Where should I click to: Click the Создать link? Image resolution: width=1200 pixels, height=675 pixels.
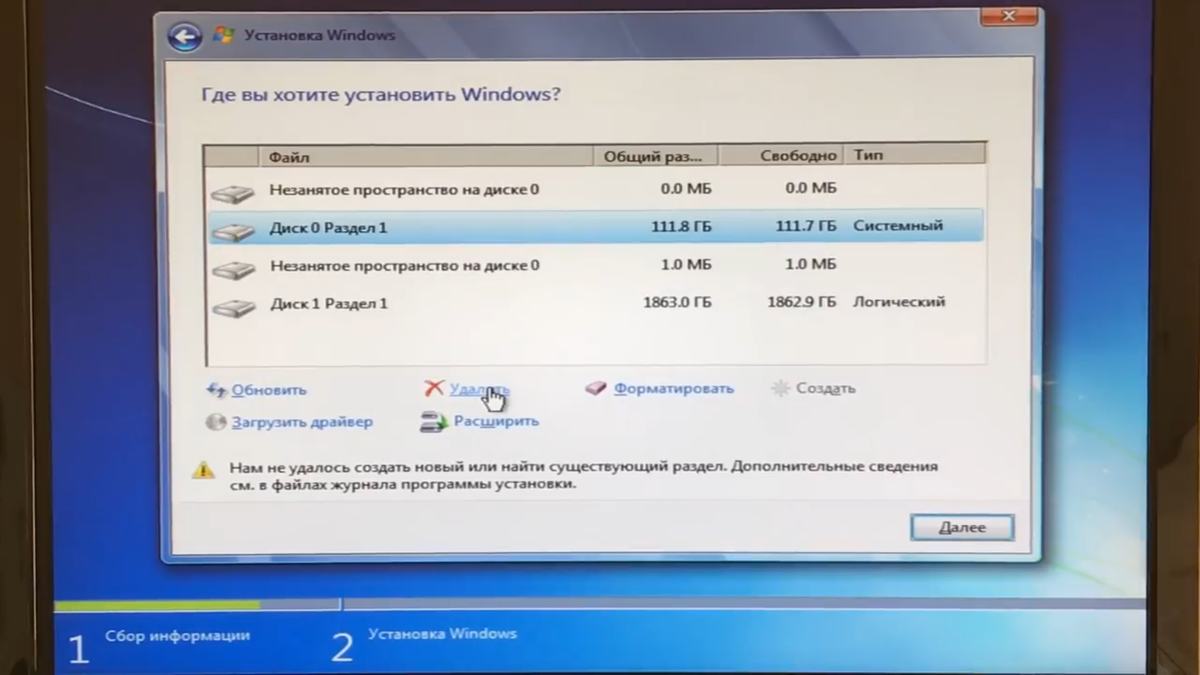click(826, 388)
